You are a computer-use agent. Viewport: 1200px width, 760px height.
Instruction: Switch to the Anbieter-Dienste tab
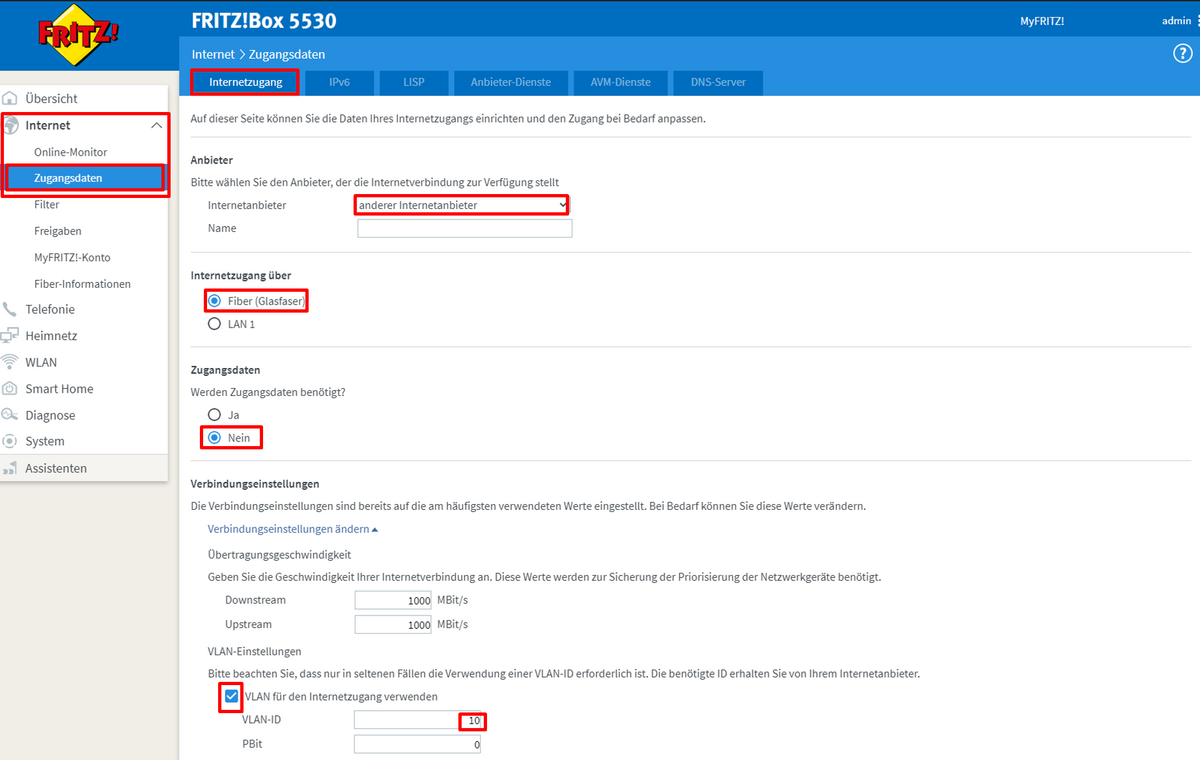pyautogui.click(x=510, y=82)
